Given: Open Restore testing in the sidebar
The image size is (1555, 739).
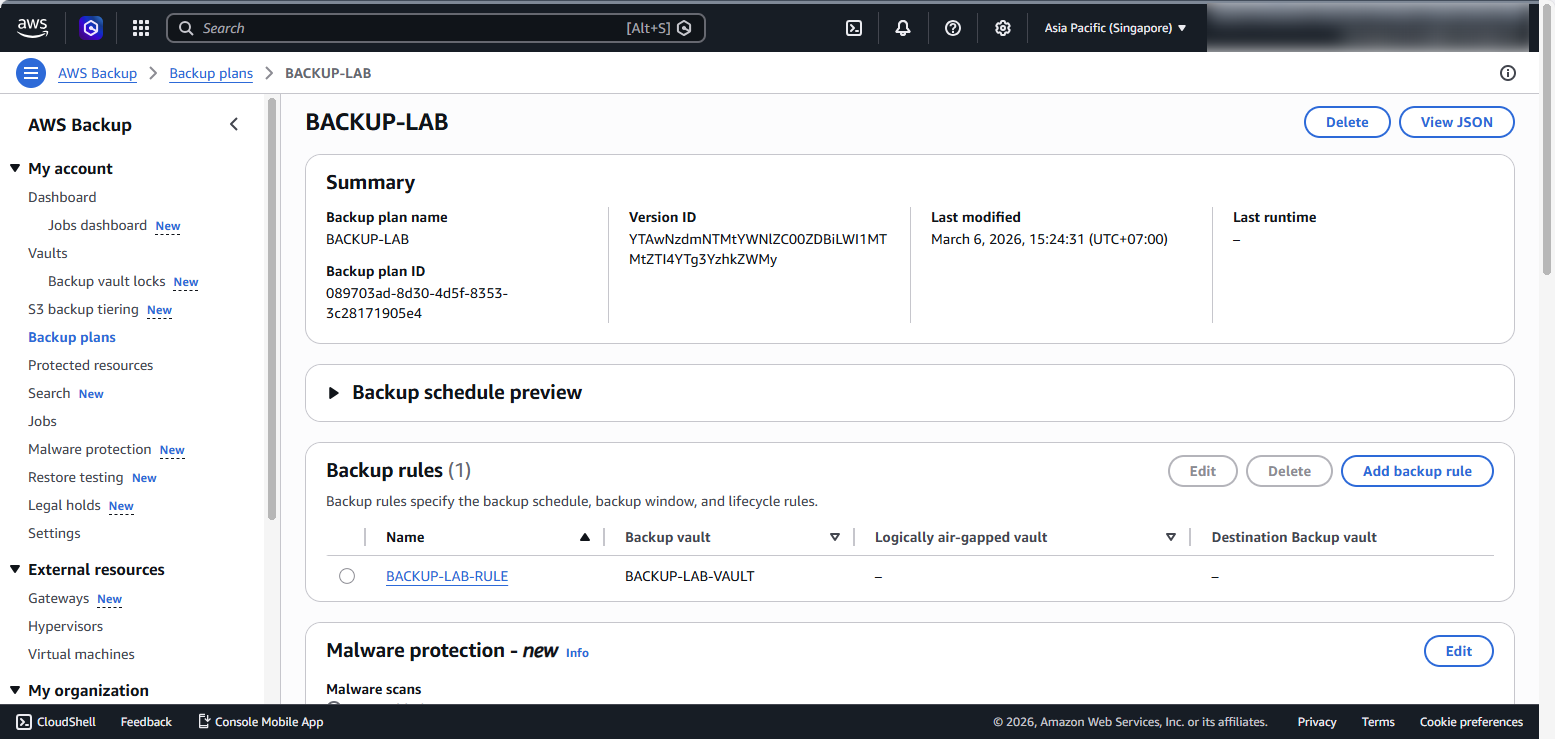Looking at the screenshot, I should (76, 477).
